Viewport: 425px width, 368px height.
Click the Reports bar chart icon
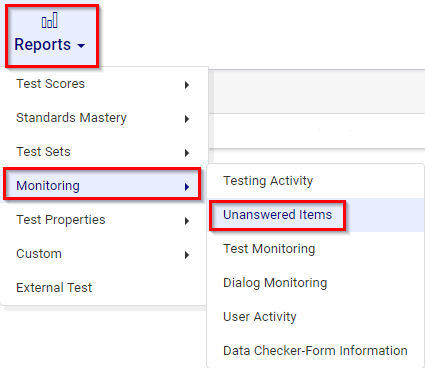tap(50, 20)
